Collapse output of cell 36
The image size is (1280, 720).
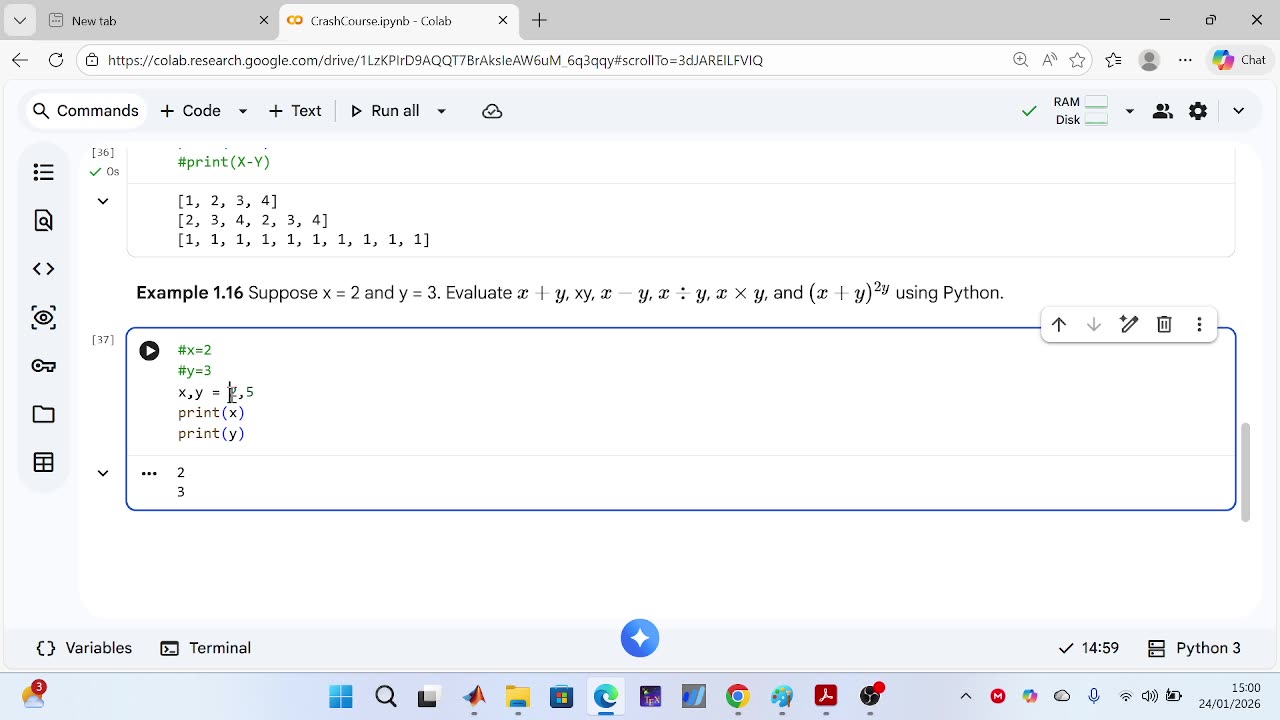pyautogui.click(x=103, y=201)
